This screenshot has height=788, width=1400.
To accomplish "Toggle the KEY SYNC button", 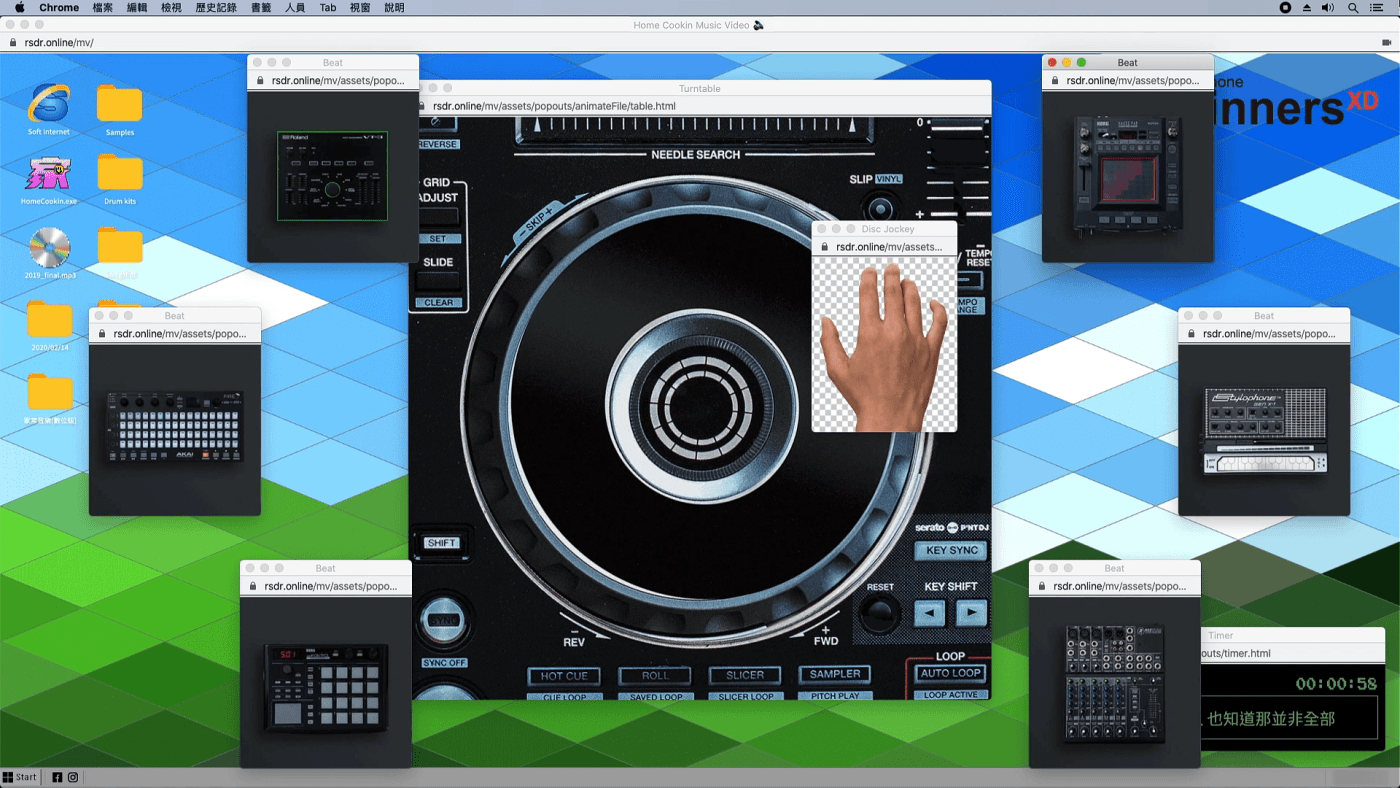I will (952, 551).
